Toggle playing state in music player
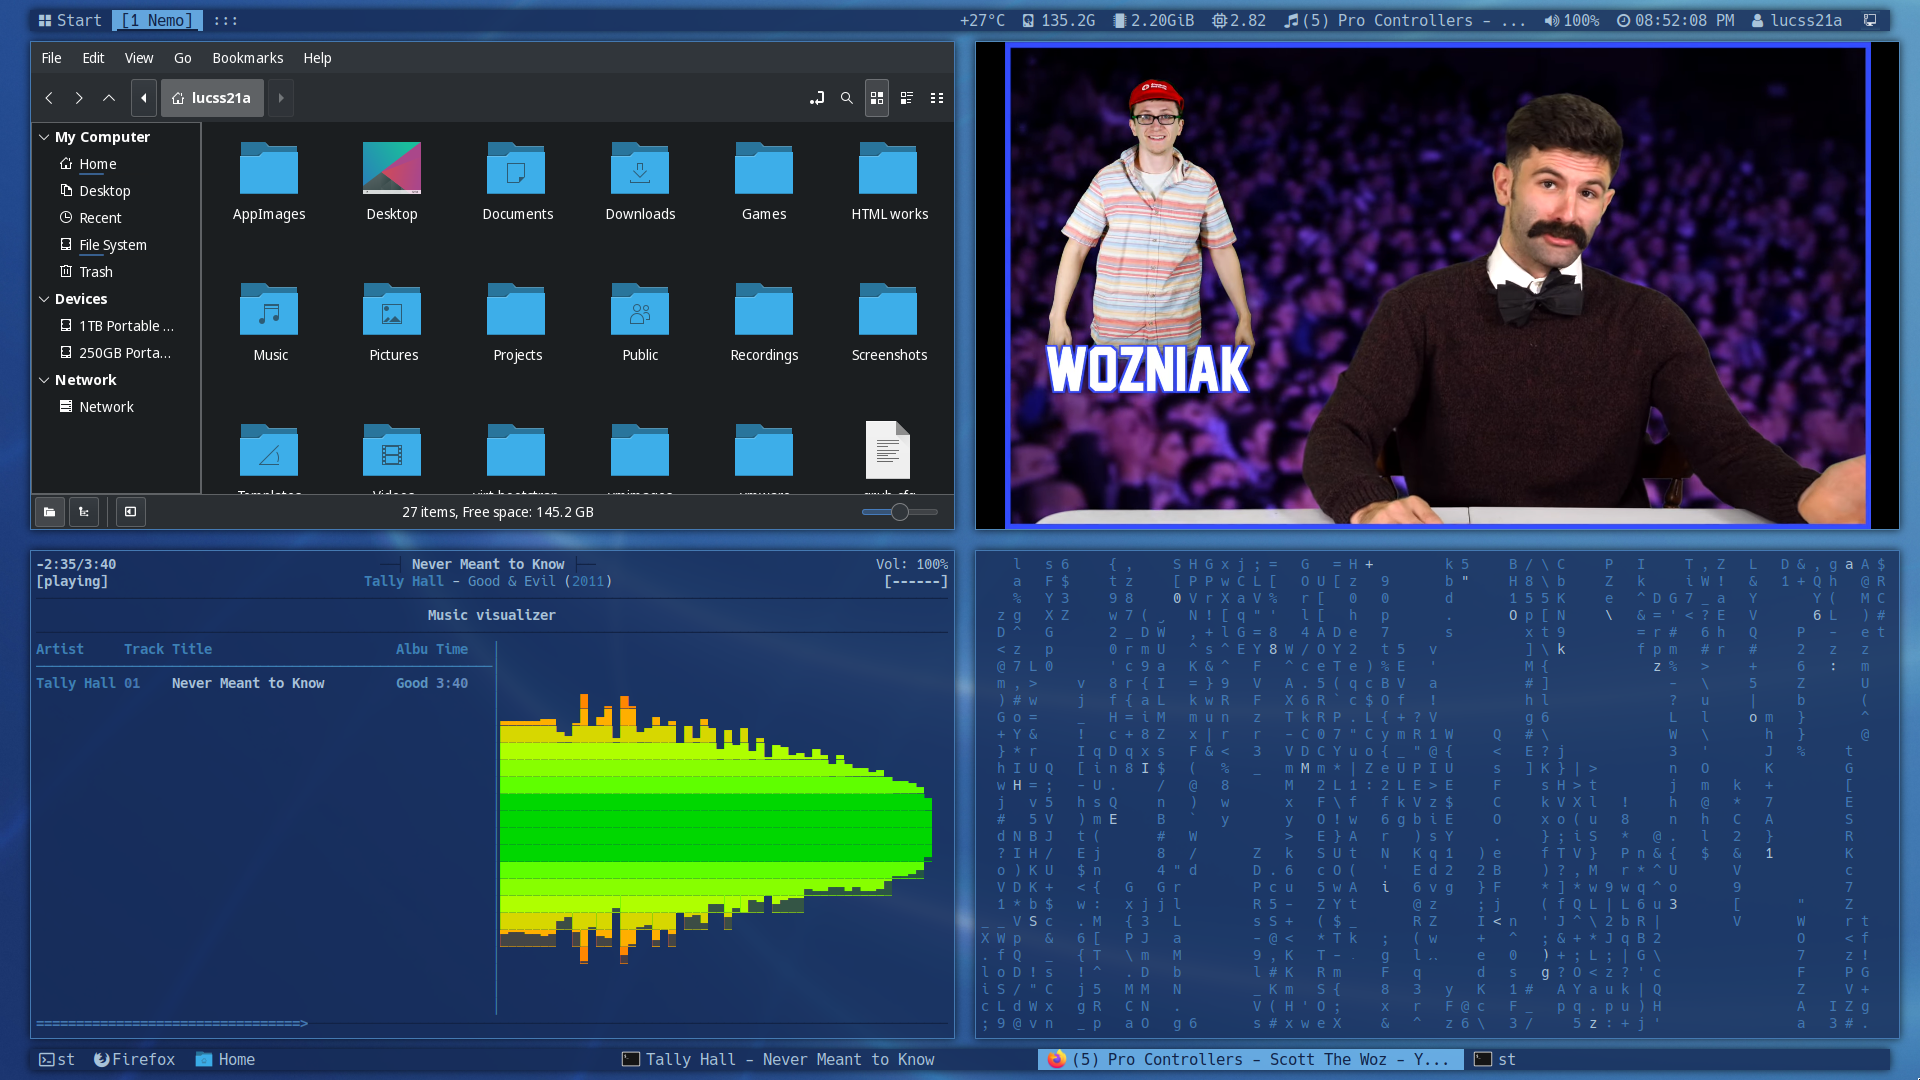This screenshot has width=1920, height=1080. tap(73, 580)
